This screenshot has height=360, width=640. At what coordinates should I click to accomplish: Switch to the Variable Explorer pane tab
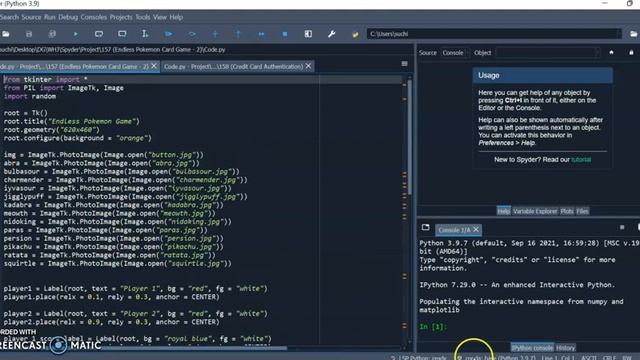coord(535,211)
